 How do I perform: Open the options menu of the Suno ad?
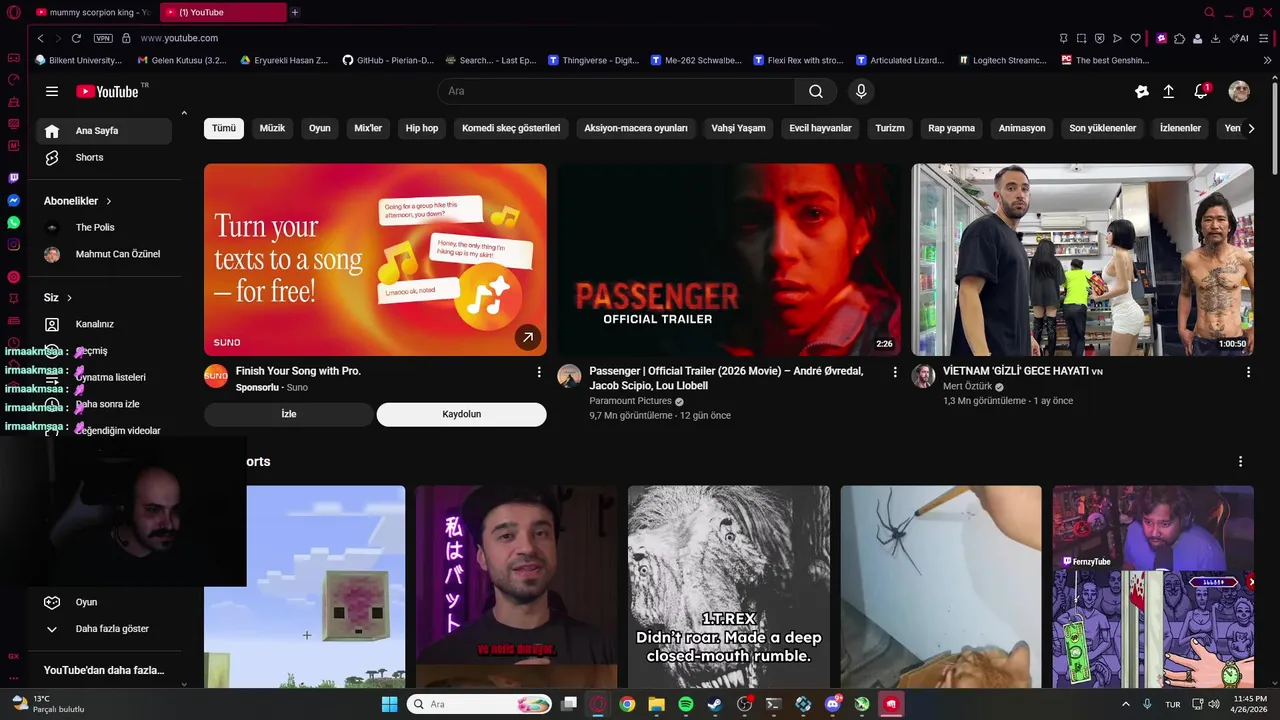(x=539, y=372)
